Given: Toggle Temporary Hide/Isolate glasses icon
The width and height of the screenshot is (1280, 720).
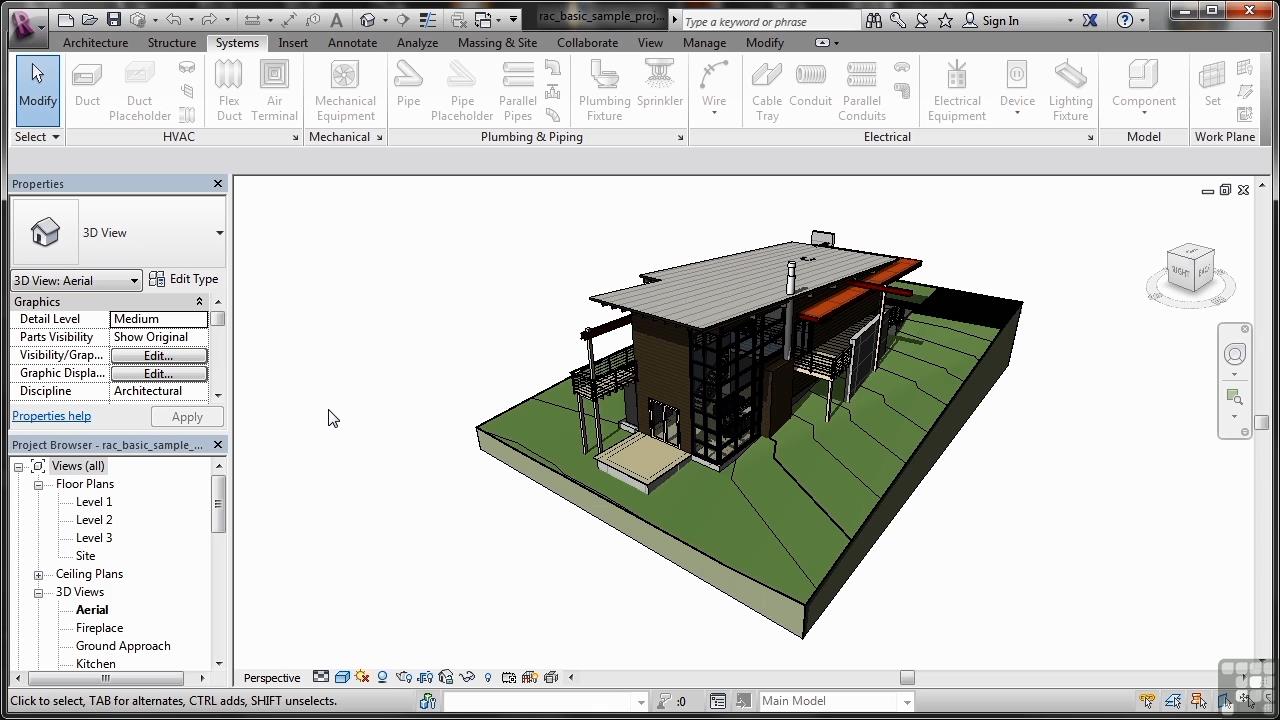Looking at the screenshot, I should [466, 677].
